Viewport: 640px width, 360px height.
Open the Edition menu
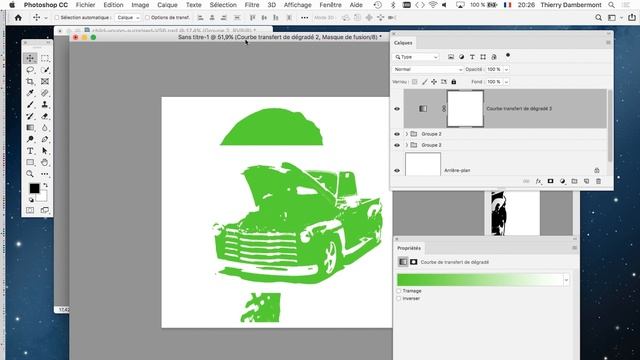click(x=113, y=5)
